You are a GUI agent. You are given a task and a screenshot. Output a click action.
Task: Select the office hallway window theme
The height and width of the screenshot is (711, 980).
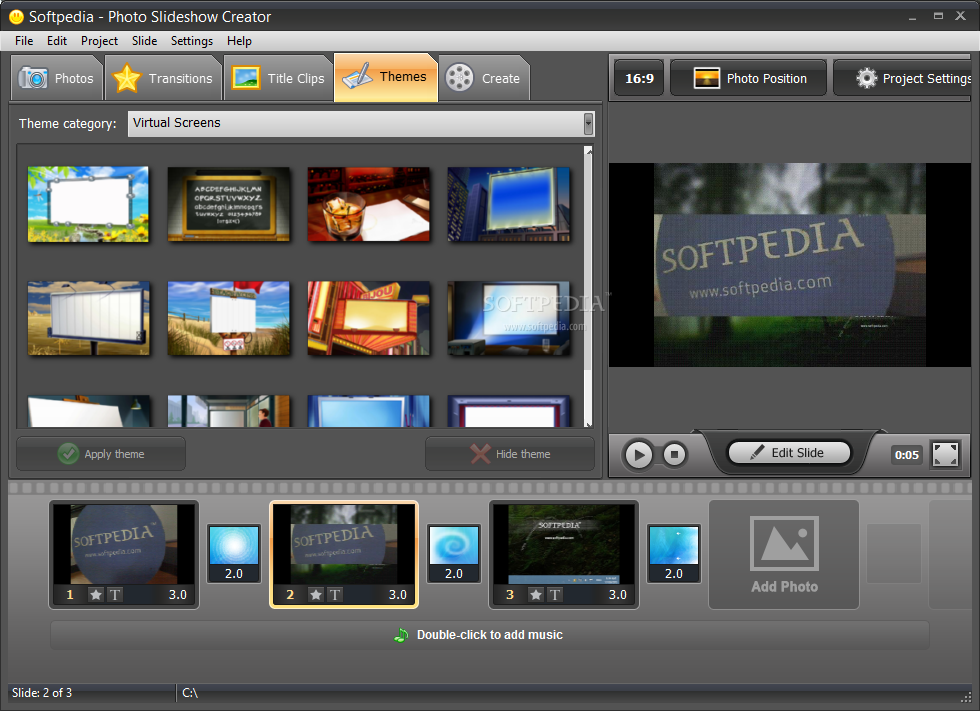[x=229, y=411]
